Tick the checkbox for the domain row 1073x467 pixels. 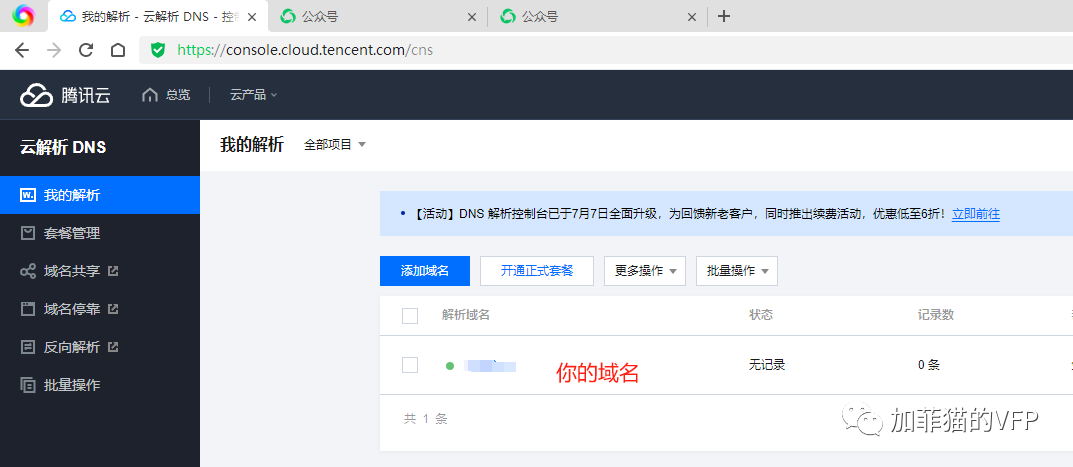(x=410, y=365)
